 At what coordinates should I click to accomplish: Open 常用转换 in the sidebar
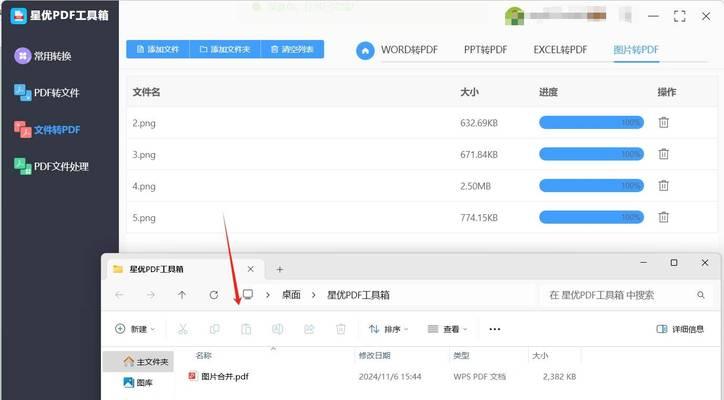point(43,56)
